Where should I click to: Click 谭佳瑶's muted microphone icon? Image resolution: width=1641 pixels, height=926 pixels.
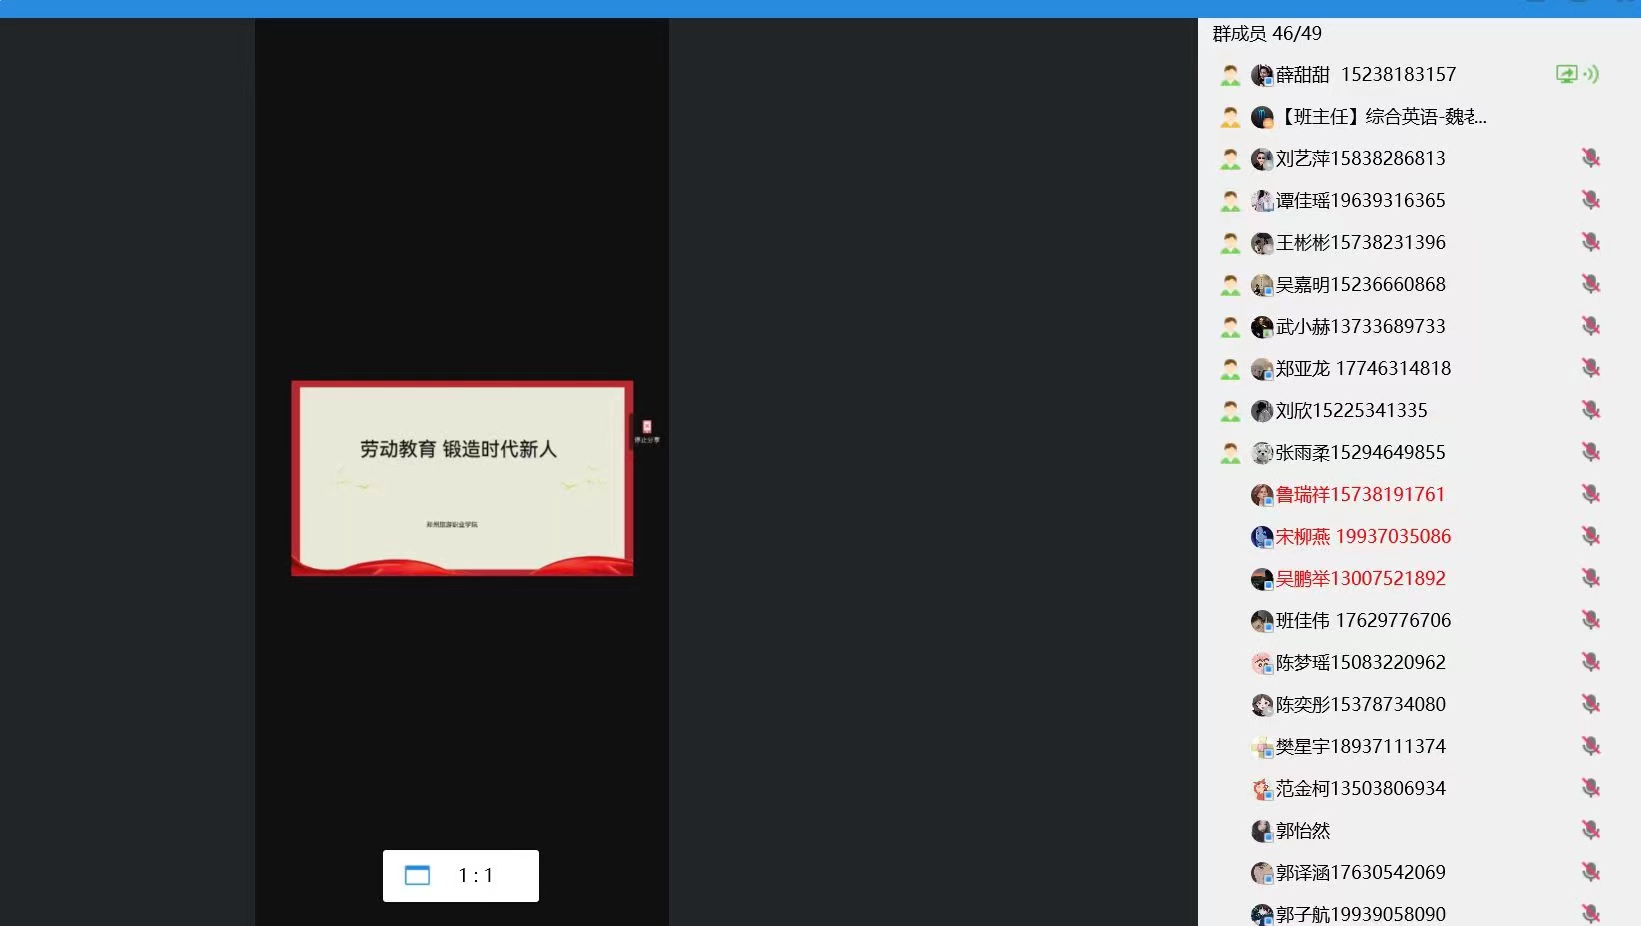[x=1590, y=200]
